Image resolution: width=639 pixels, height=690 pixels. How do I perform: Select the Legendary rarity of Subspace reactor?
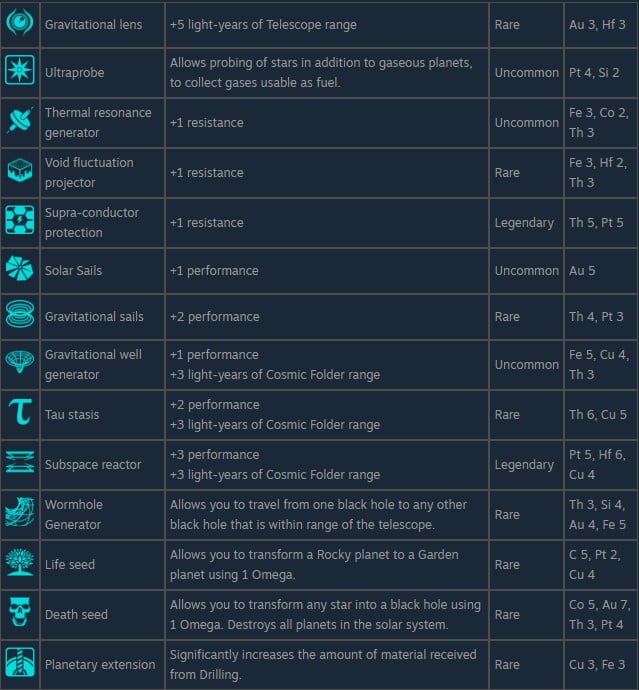pyautogui.click(x=523, y=464)
